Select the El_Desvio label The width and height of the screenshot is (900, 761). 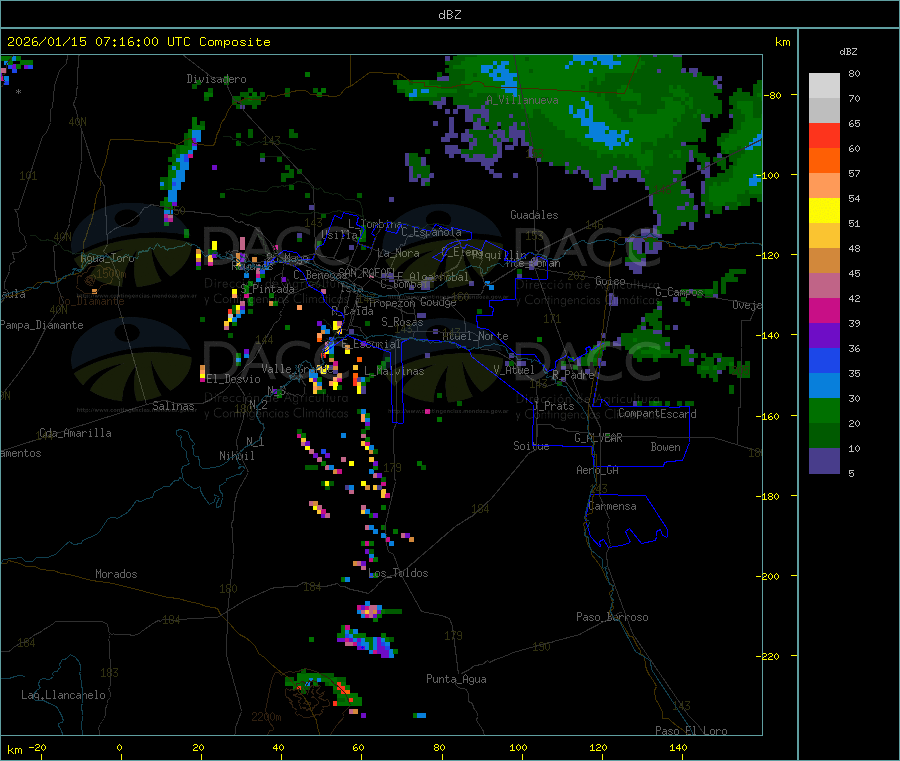(233, 379)
